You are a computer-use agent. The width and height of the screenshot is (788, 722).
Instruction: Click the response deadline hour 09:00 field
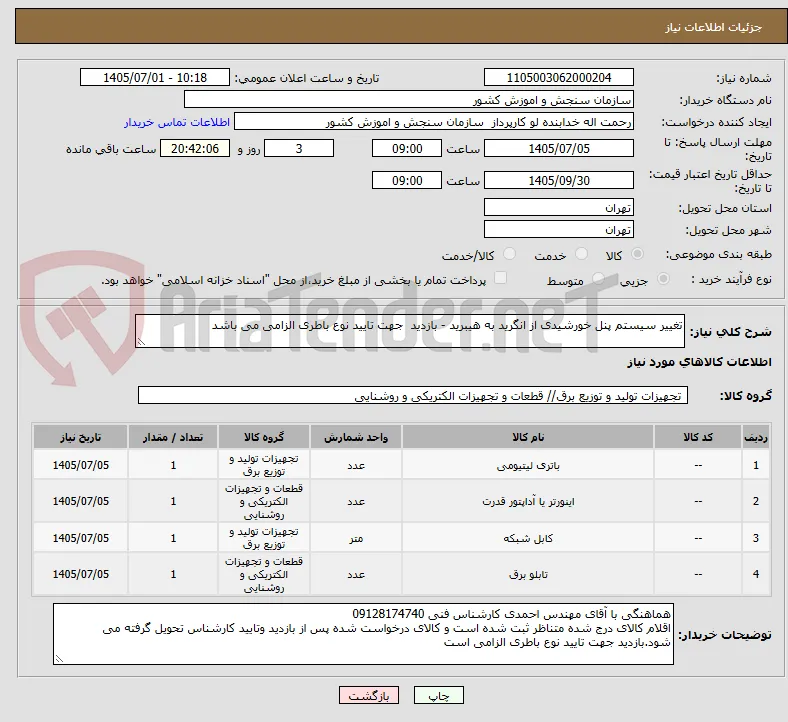407,149
